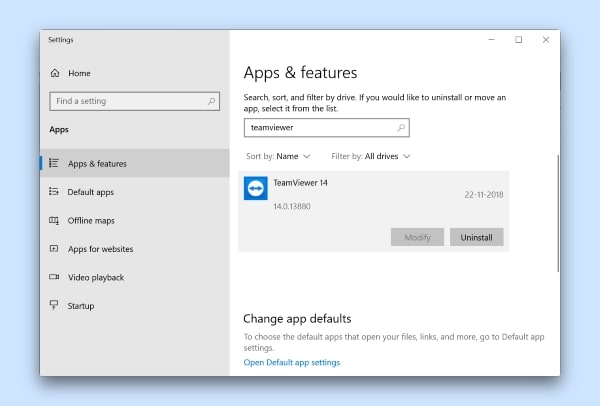Open Video playback section
The image size is (600, 406).
tap(135, 277)
